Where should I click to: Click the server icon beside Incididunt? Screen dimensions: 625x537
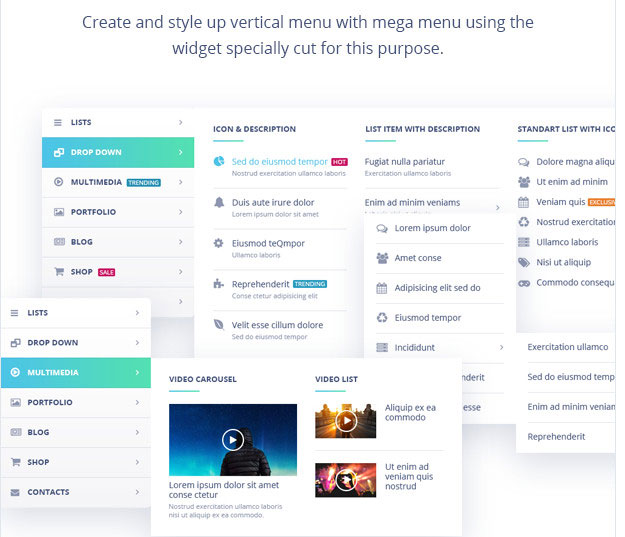point(382,348)
